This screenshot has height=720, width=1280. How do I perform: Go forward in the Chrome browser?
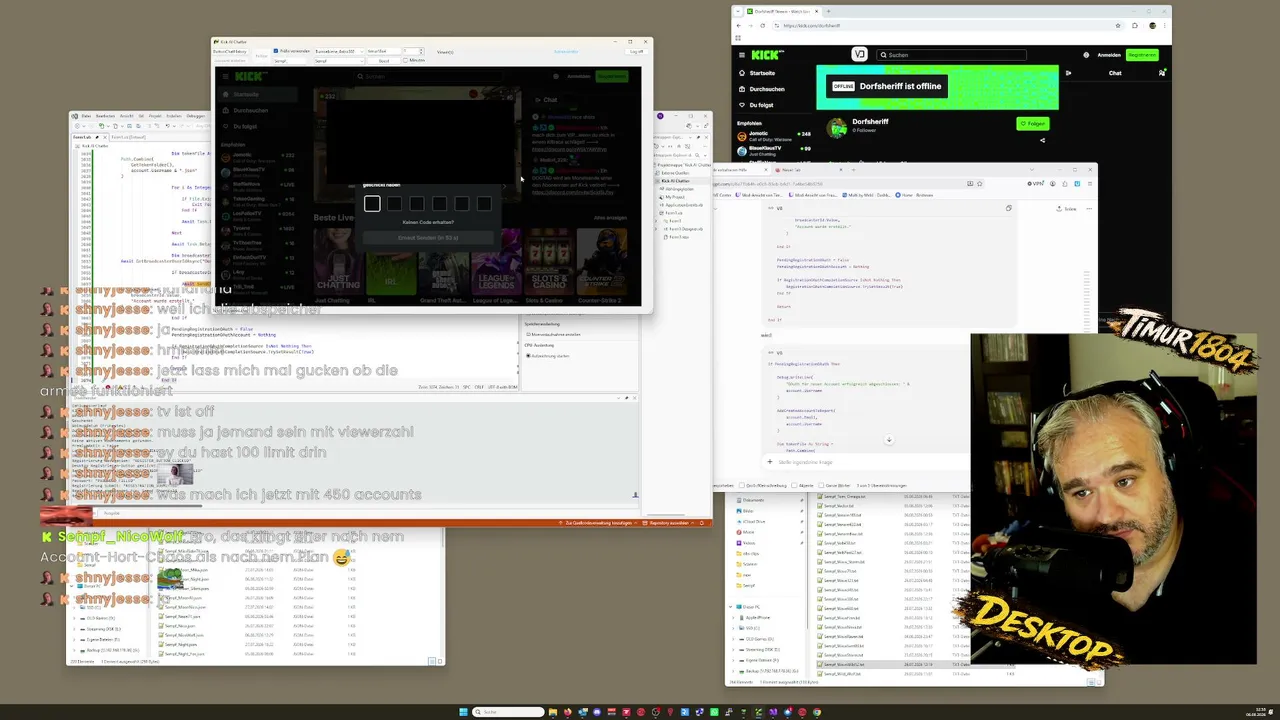click(x=751, y=26)
